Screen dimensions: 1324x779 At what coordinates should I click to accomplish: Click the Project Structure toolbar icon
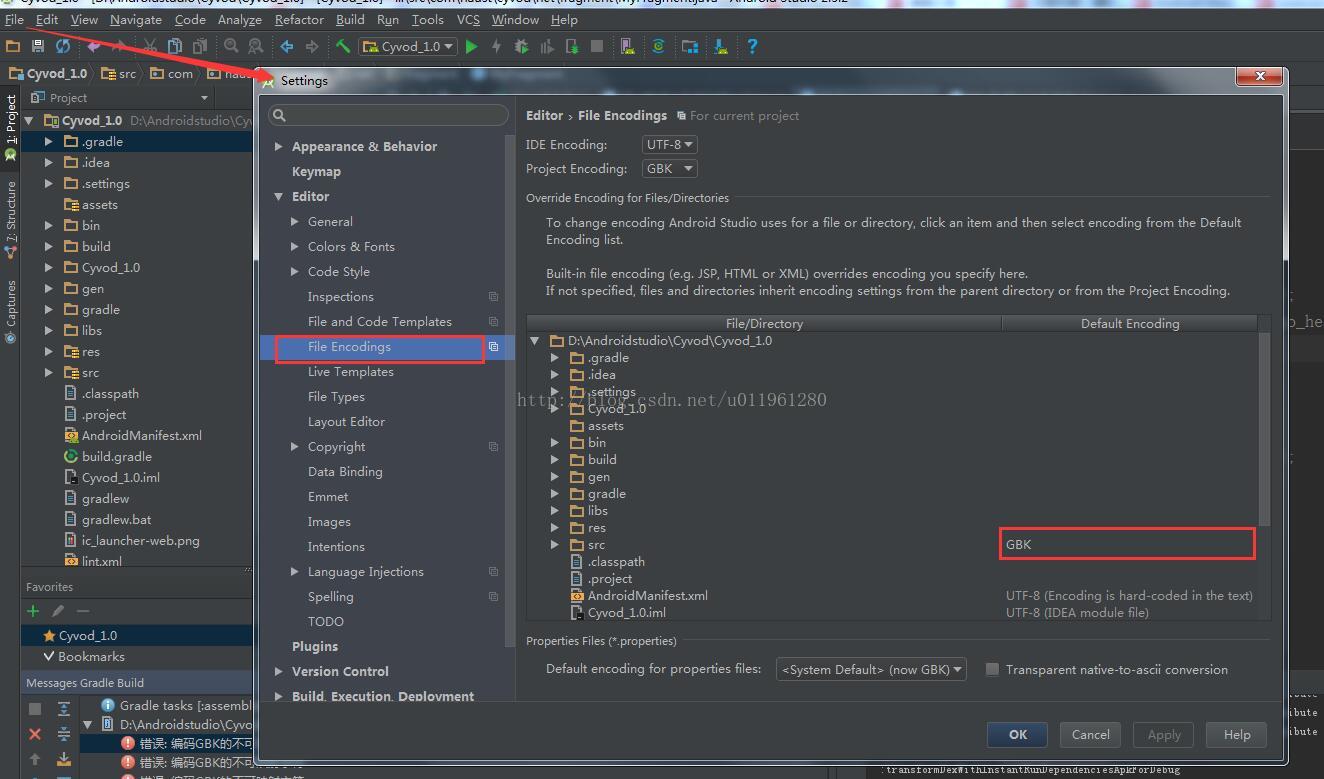point(690,46)
